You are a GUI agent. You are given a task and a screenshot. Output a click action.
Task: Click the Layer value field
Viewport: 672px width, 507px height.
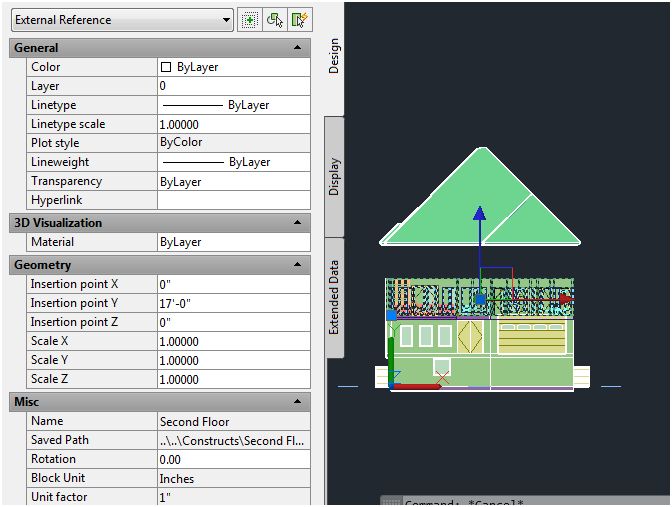[234, 86]
